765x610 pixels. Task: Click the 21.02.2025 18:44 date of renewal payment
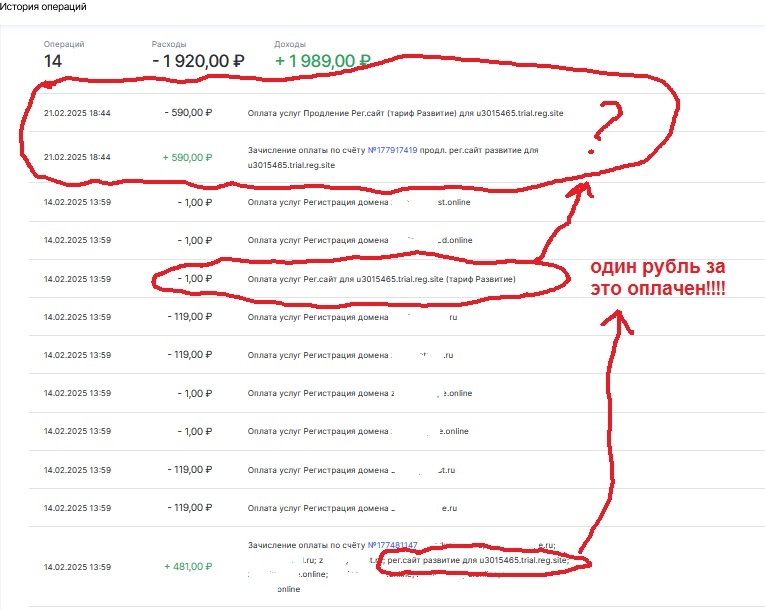77,113
